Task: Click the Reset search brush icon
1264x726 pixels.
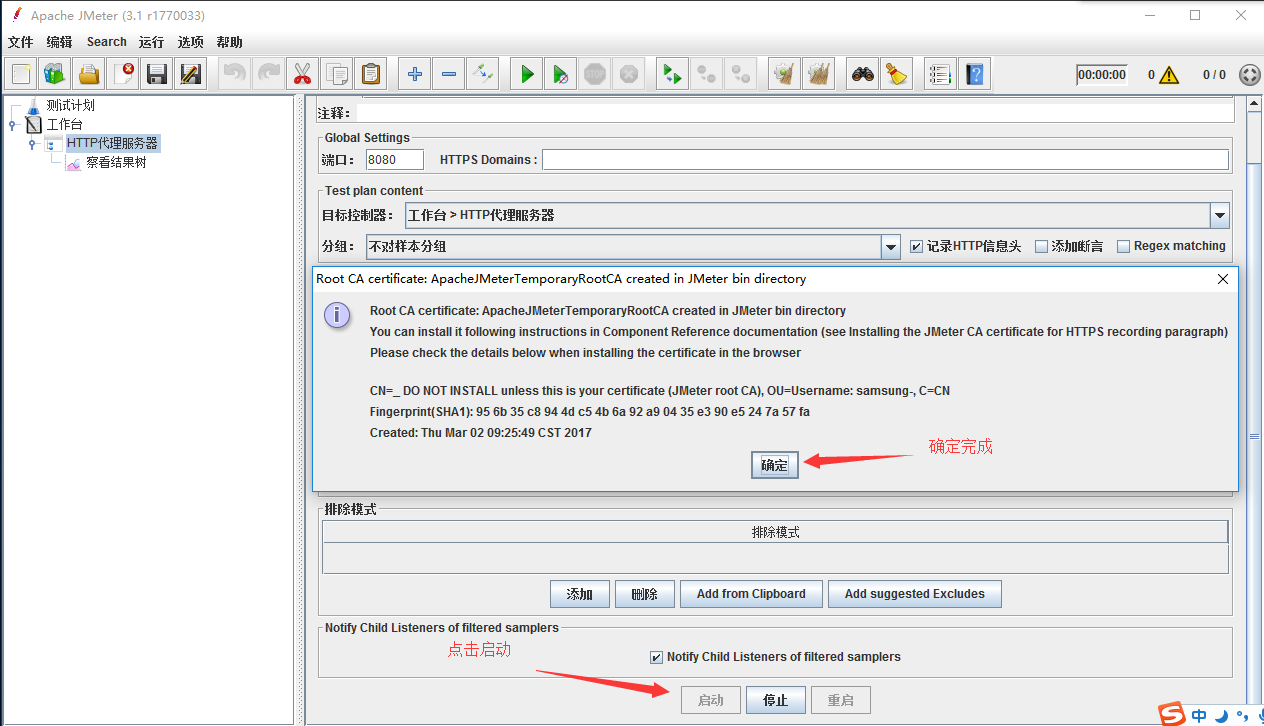Action: tap(897, 74)
